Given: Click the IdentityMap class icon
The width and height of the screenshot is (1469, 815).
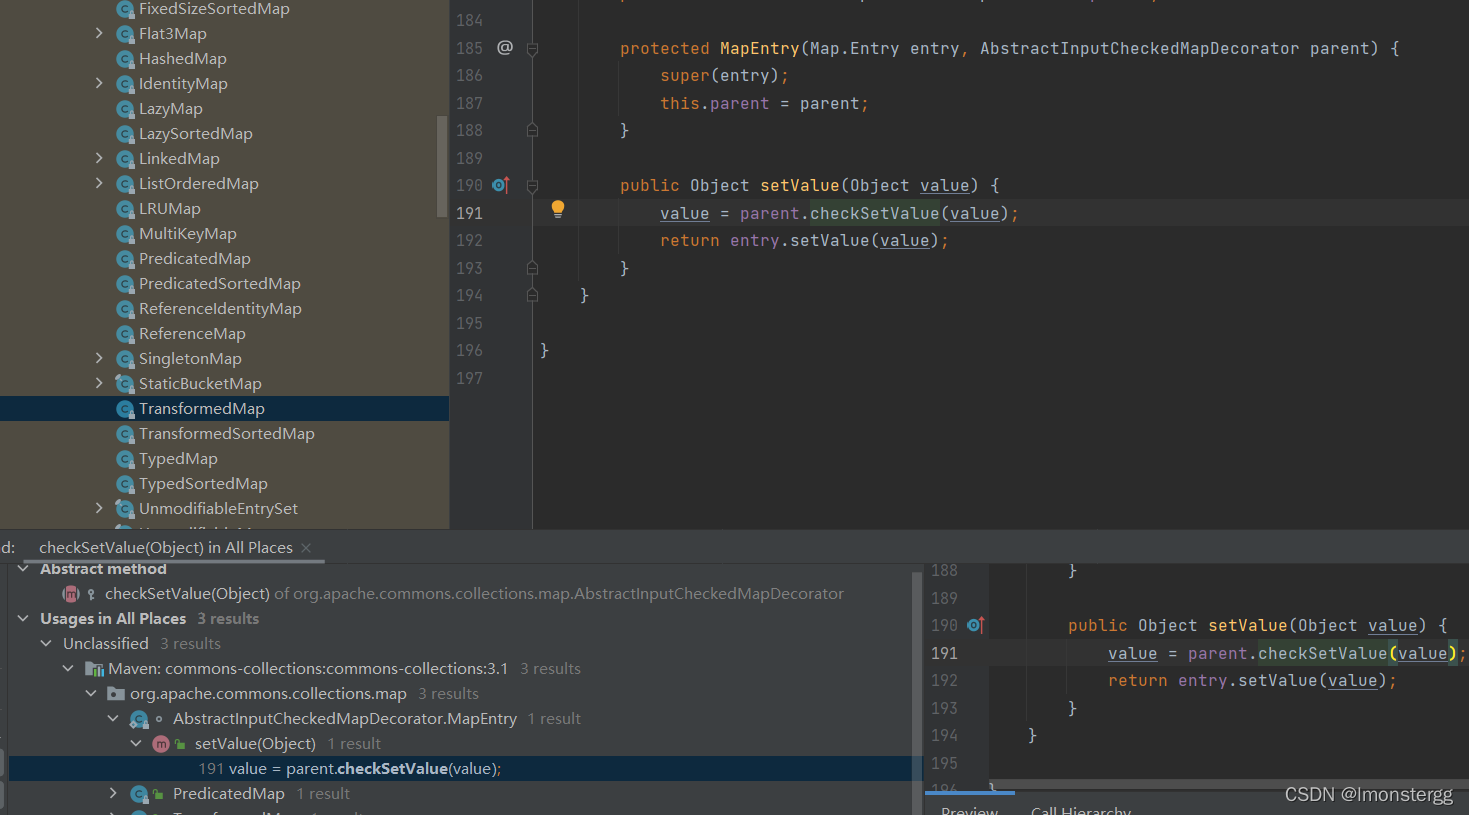Looking at the screenshot, I should pos(125,84).
